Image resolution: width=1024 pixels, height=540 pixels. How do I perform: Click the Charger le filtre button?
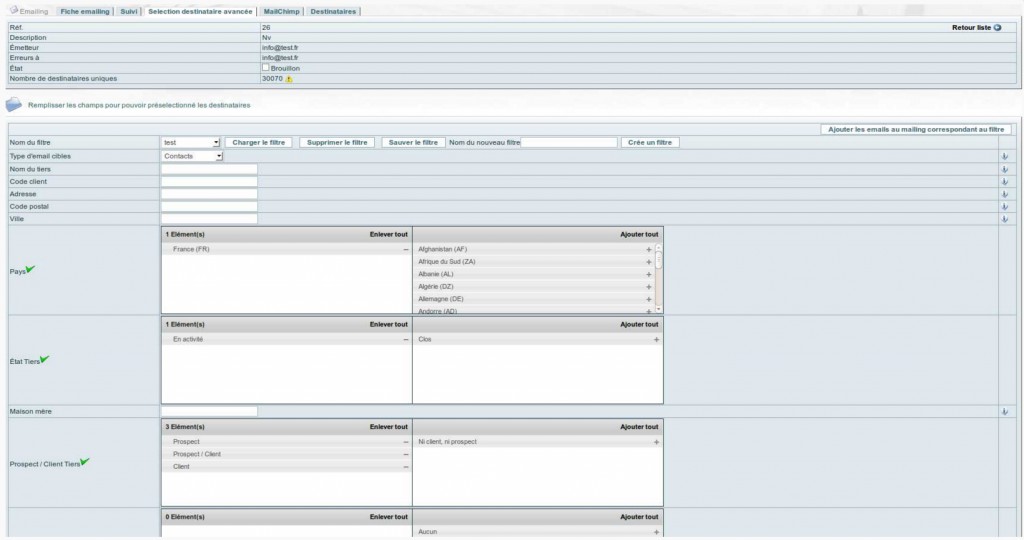click(259, 143)
